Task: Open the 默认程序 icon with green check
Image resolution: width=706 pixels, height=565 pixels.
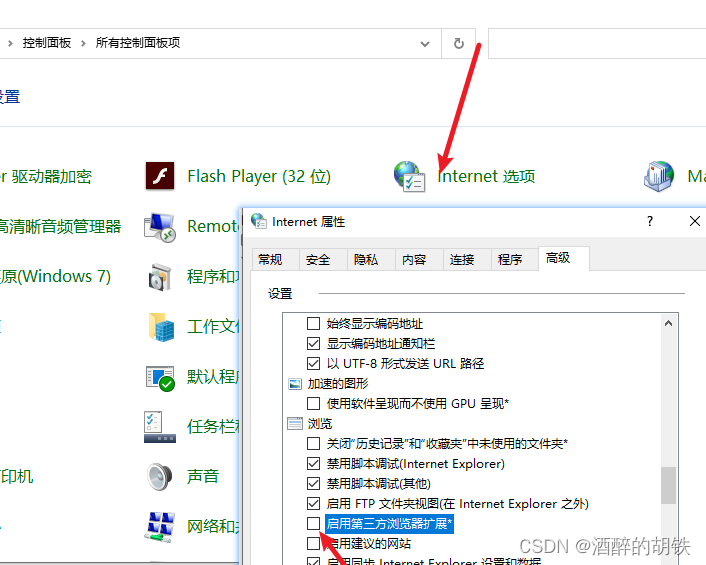Action: 160,378
